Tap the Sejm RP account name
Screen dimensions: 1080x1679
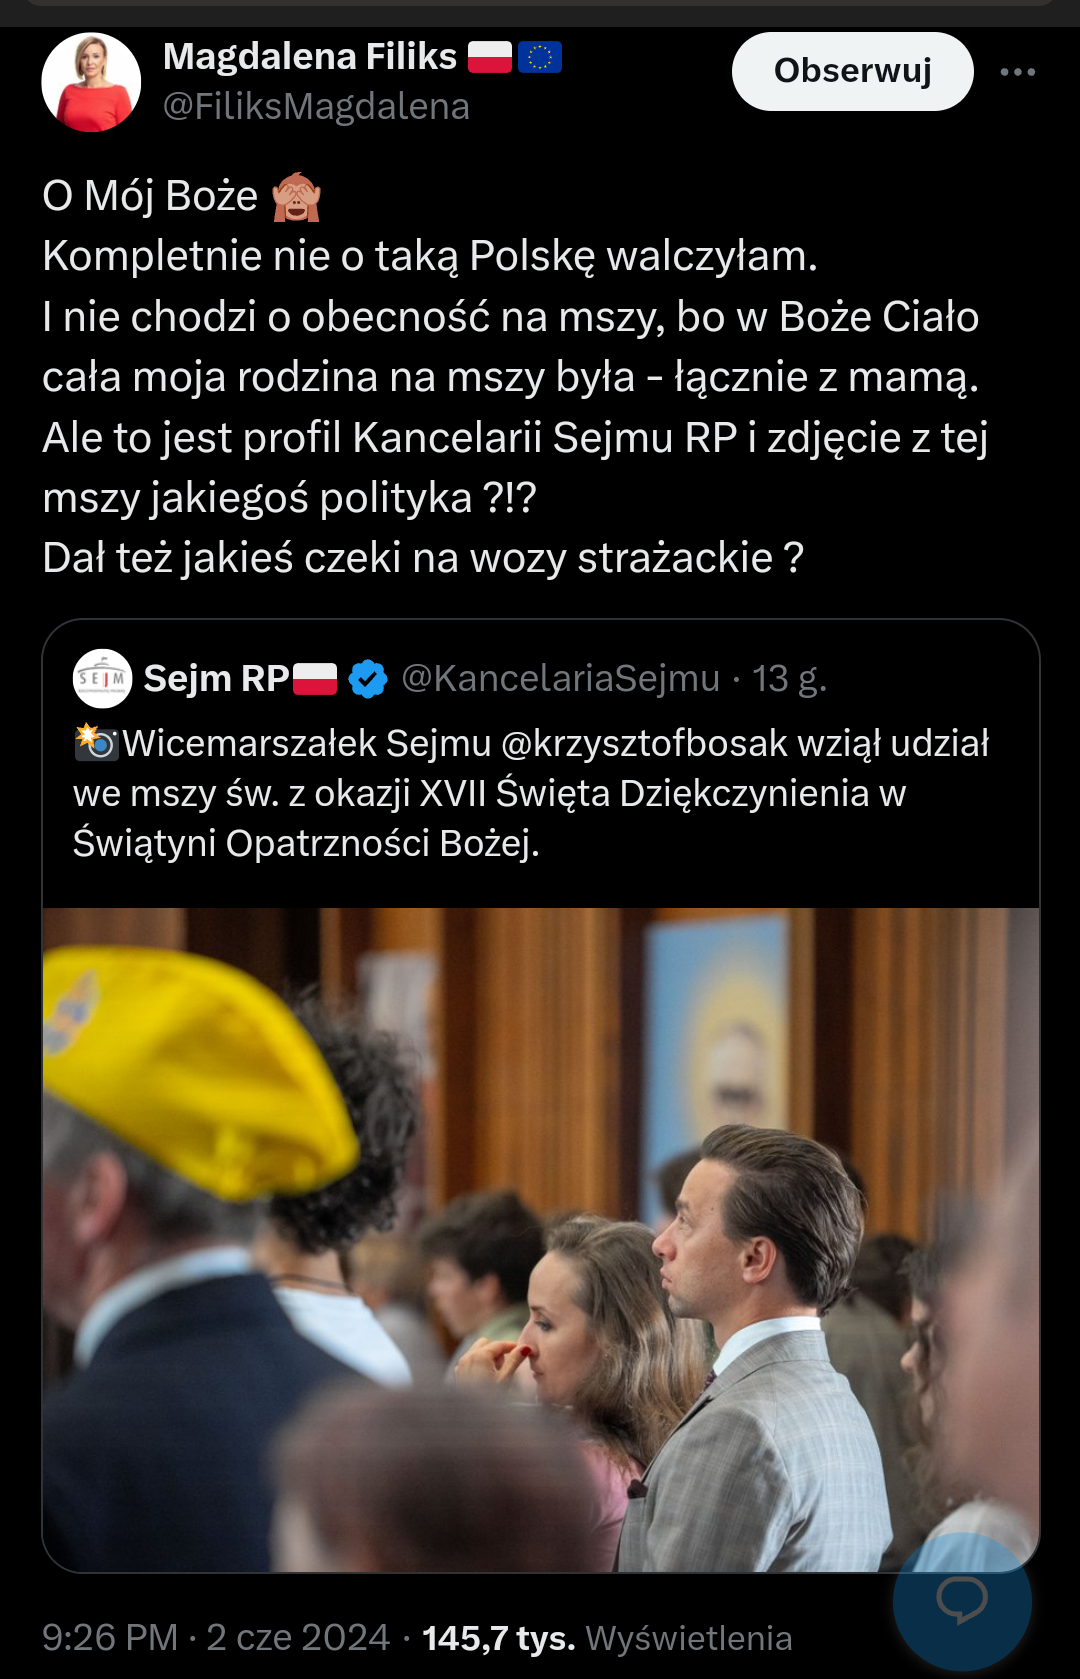[216, 679]
